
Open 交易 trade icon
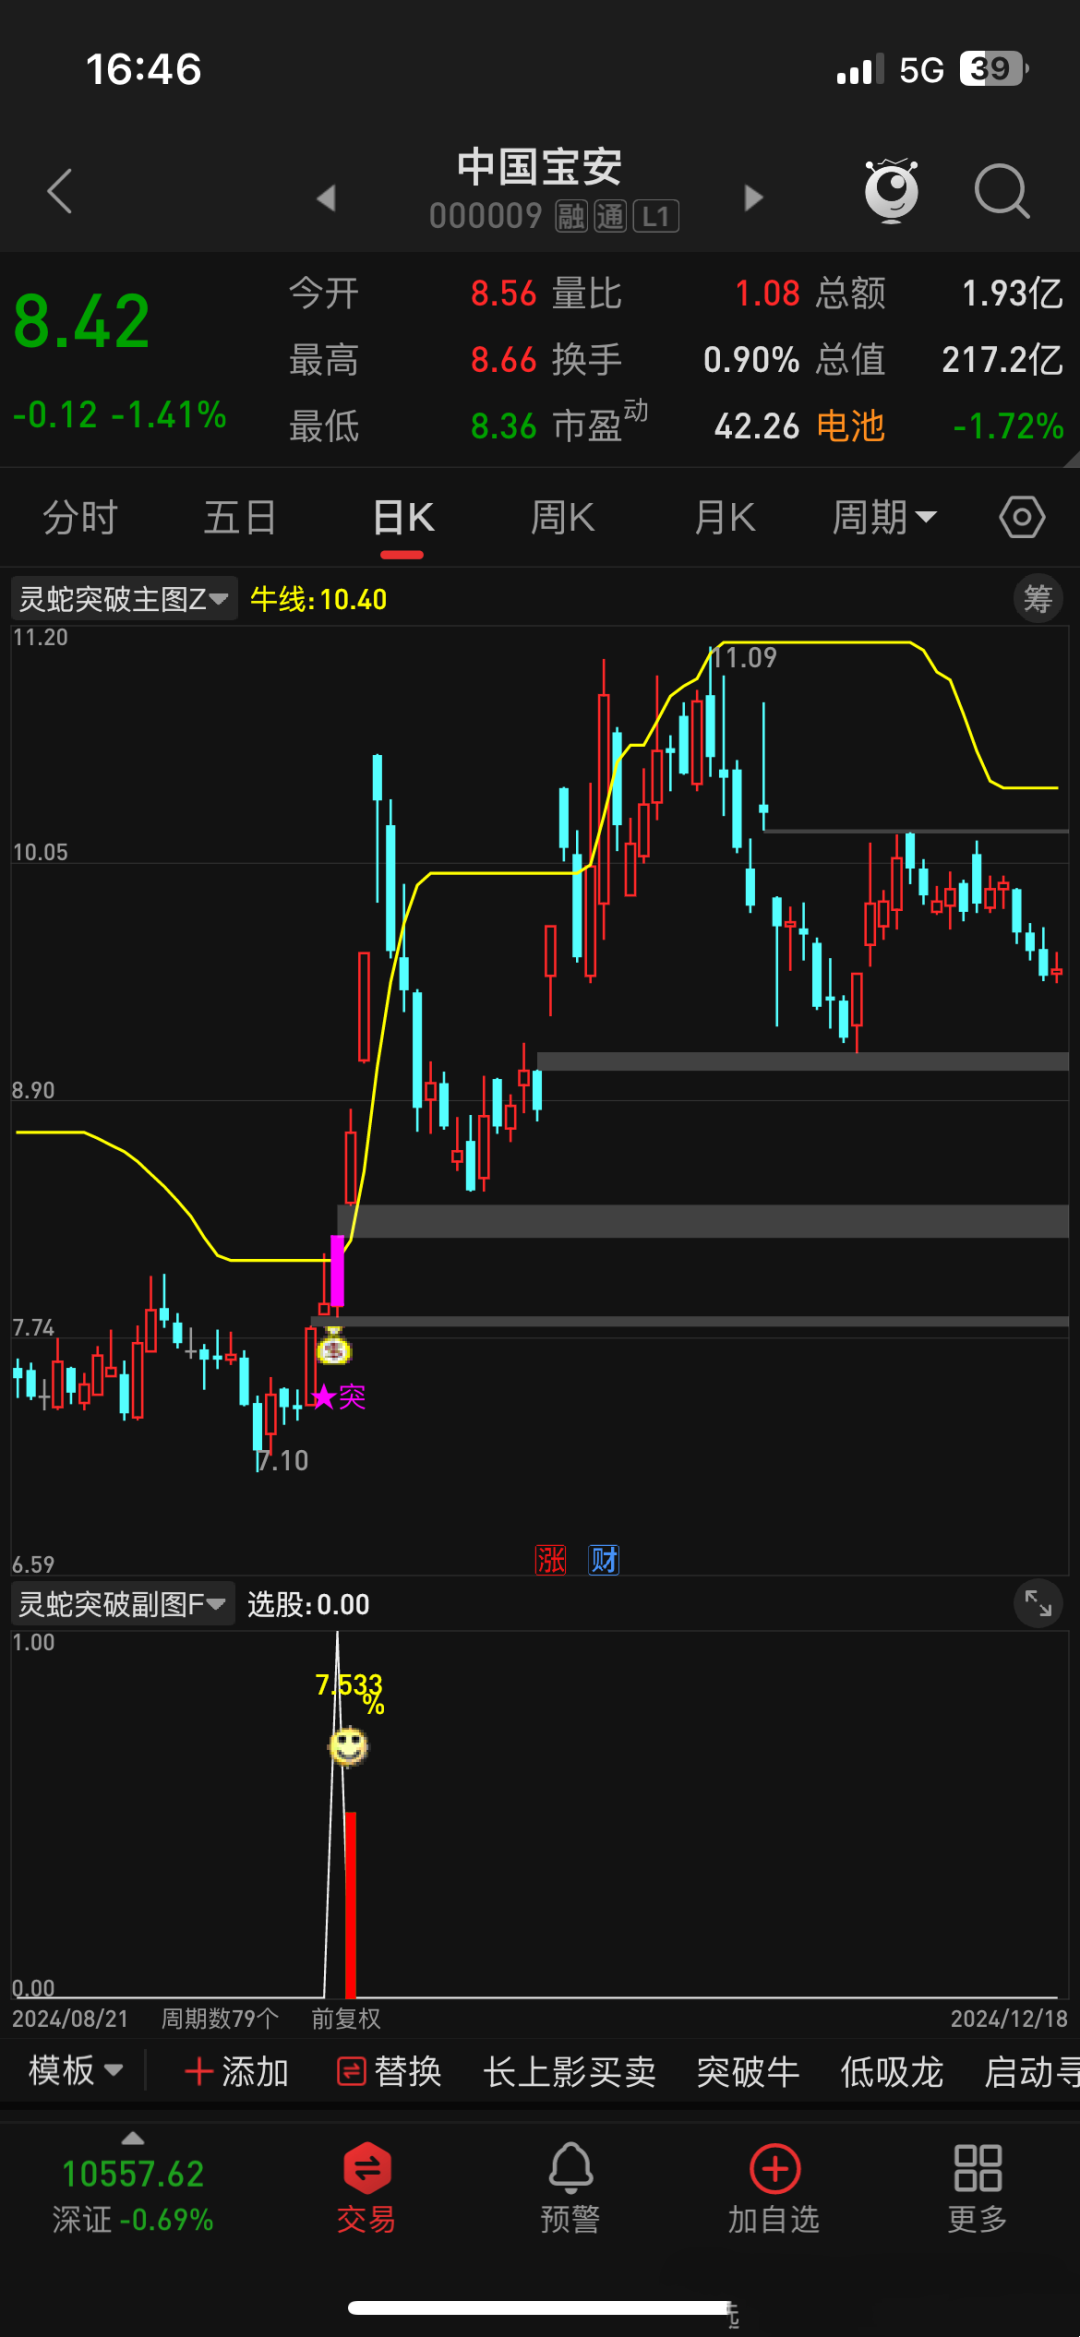pyautogui.click(x=366, y=2189)
